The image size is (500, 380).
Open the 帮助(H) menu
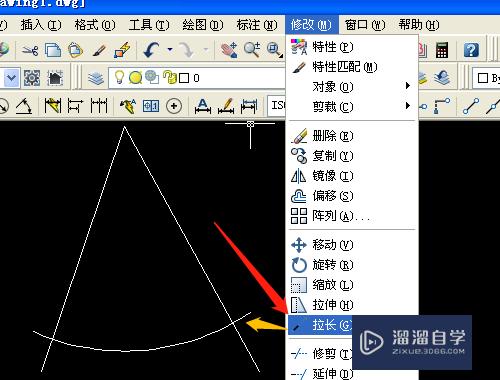click(419, 25)
